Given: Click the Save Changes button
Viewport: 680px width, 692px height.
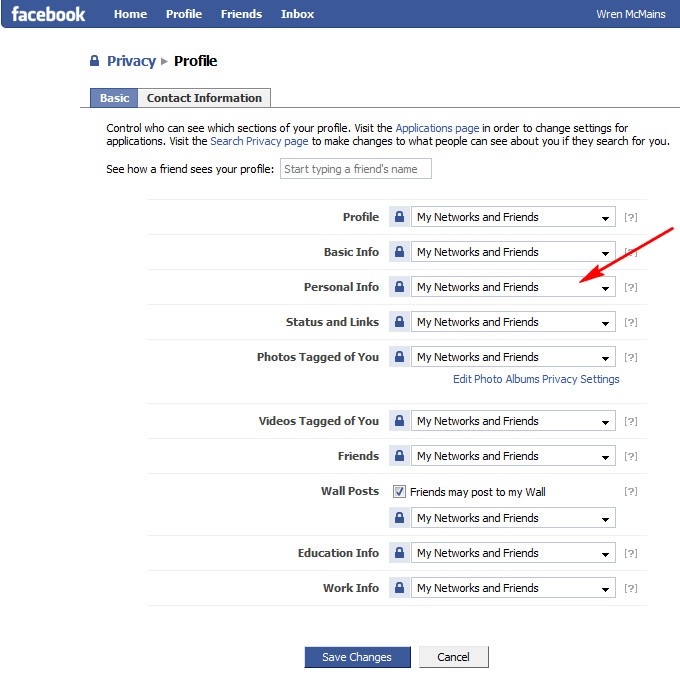Looking at the screenshot, I should [357, 657].
